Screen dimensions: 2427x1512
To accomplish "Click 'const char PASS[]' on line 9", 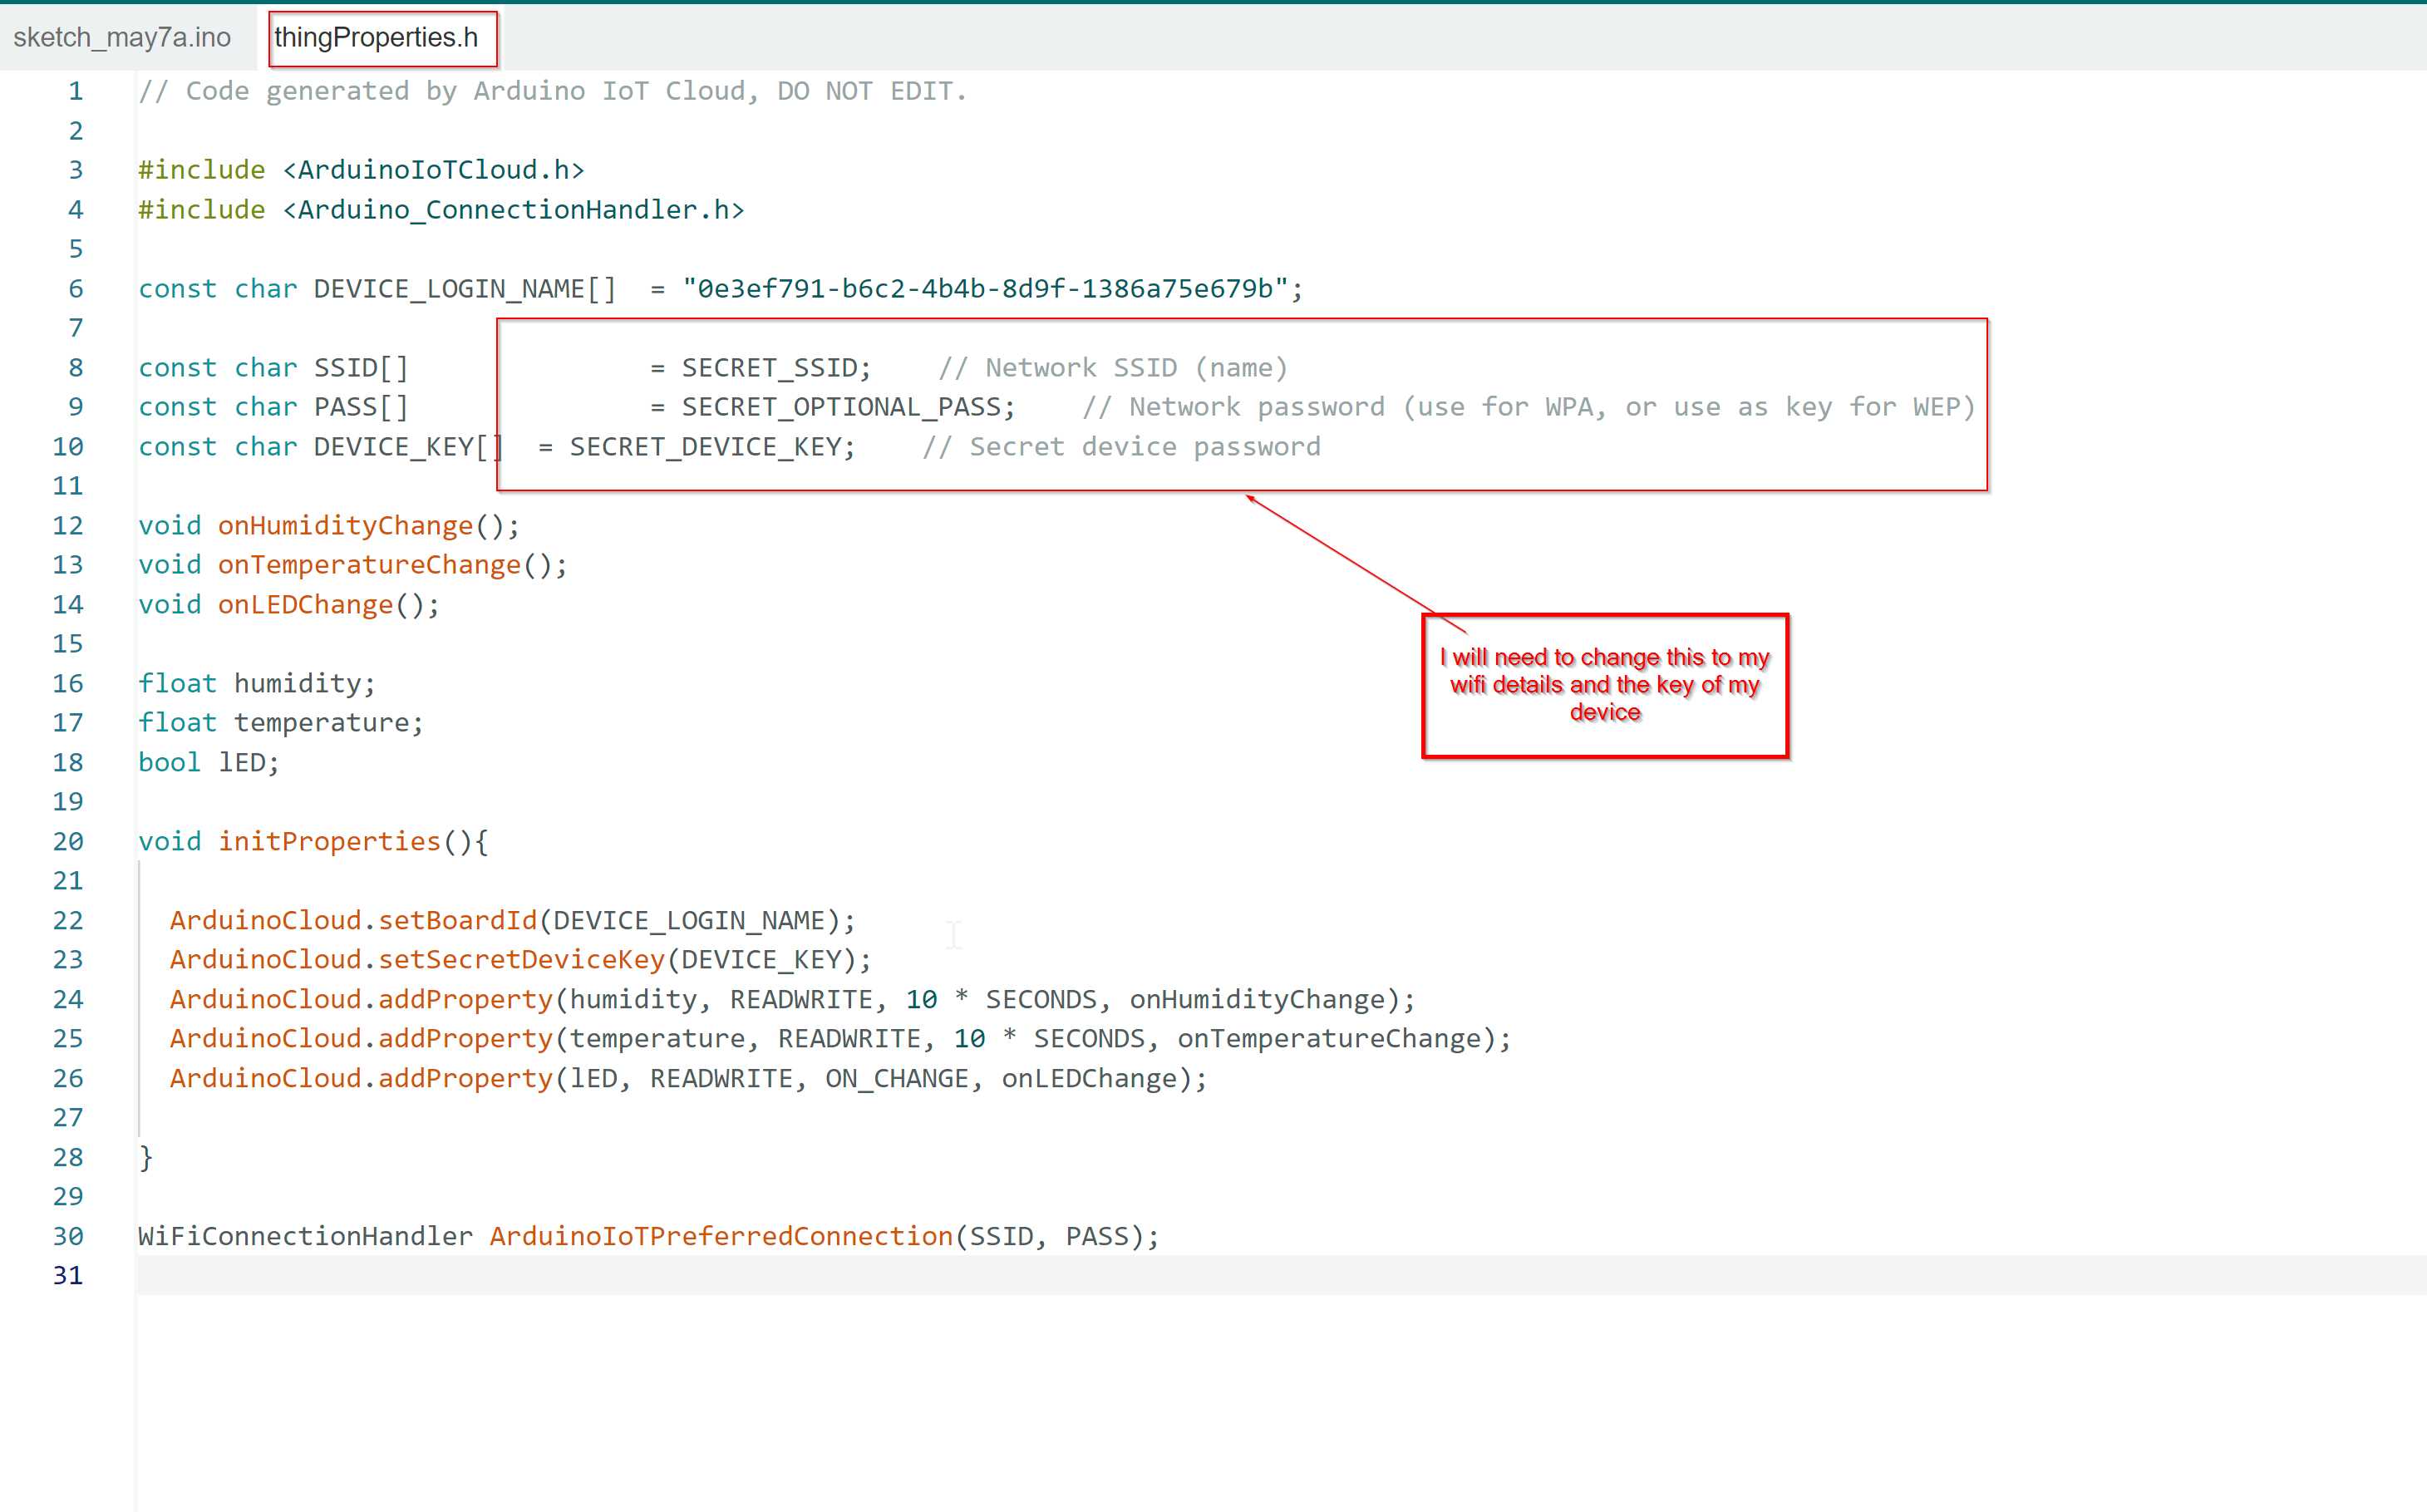I will (x=273, y=407).
